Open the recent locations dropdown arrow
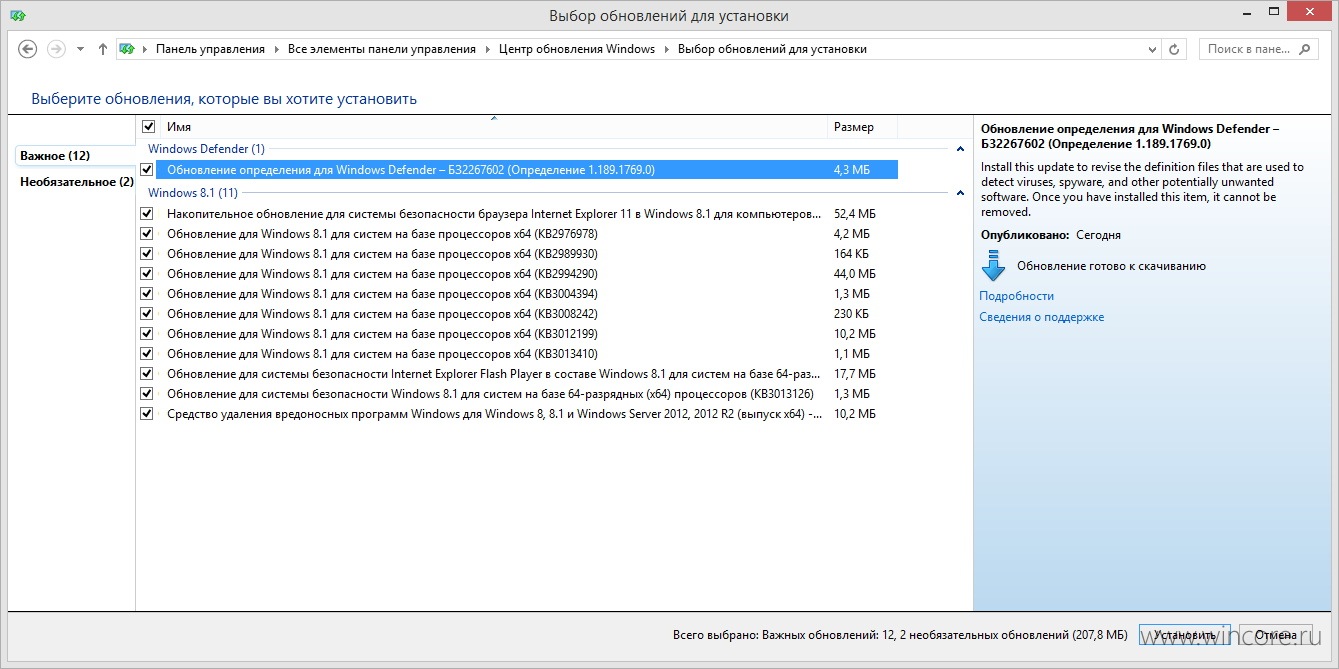Screen dimensions: 1339x669 [x=81, y=49]
